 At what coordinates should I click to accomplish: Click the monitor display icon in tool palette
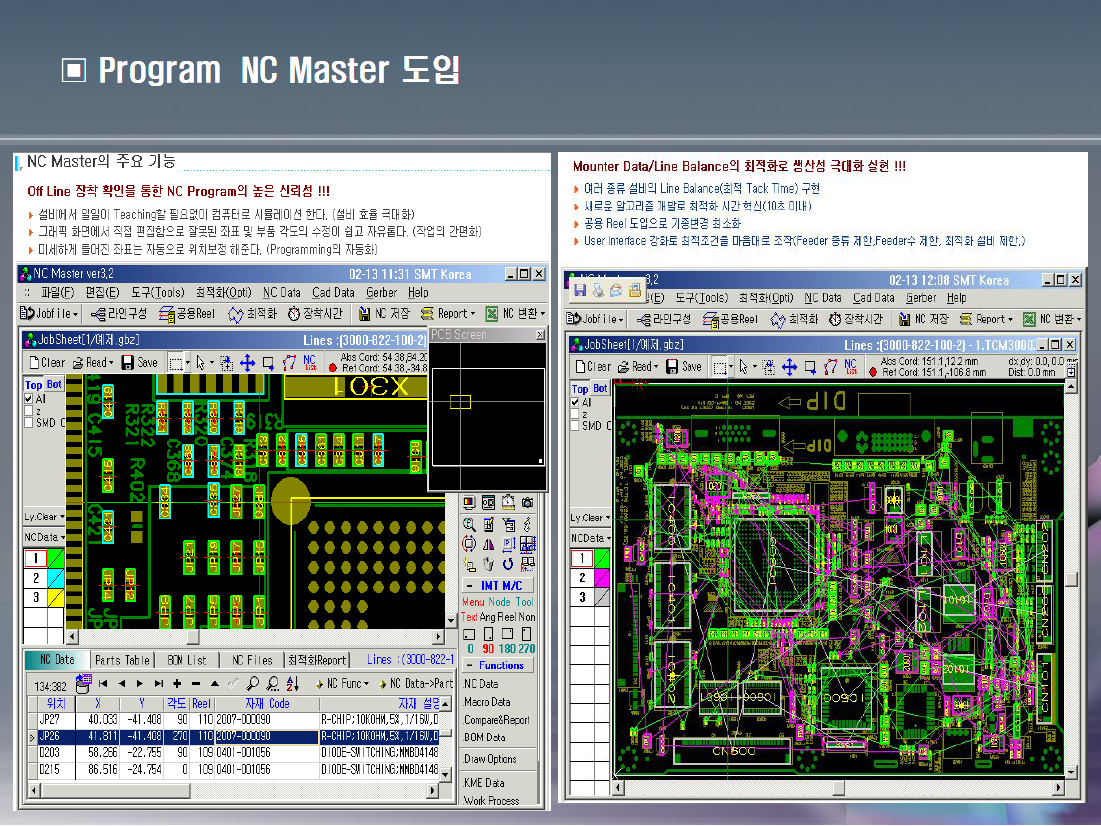469,503
